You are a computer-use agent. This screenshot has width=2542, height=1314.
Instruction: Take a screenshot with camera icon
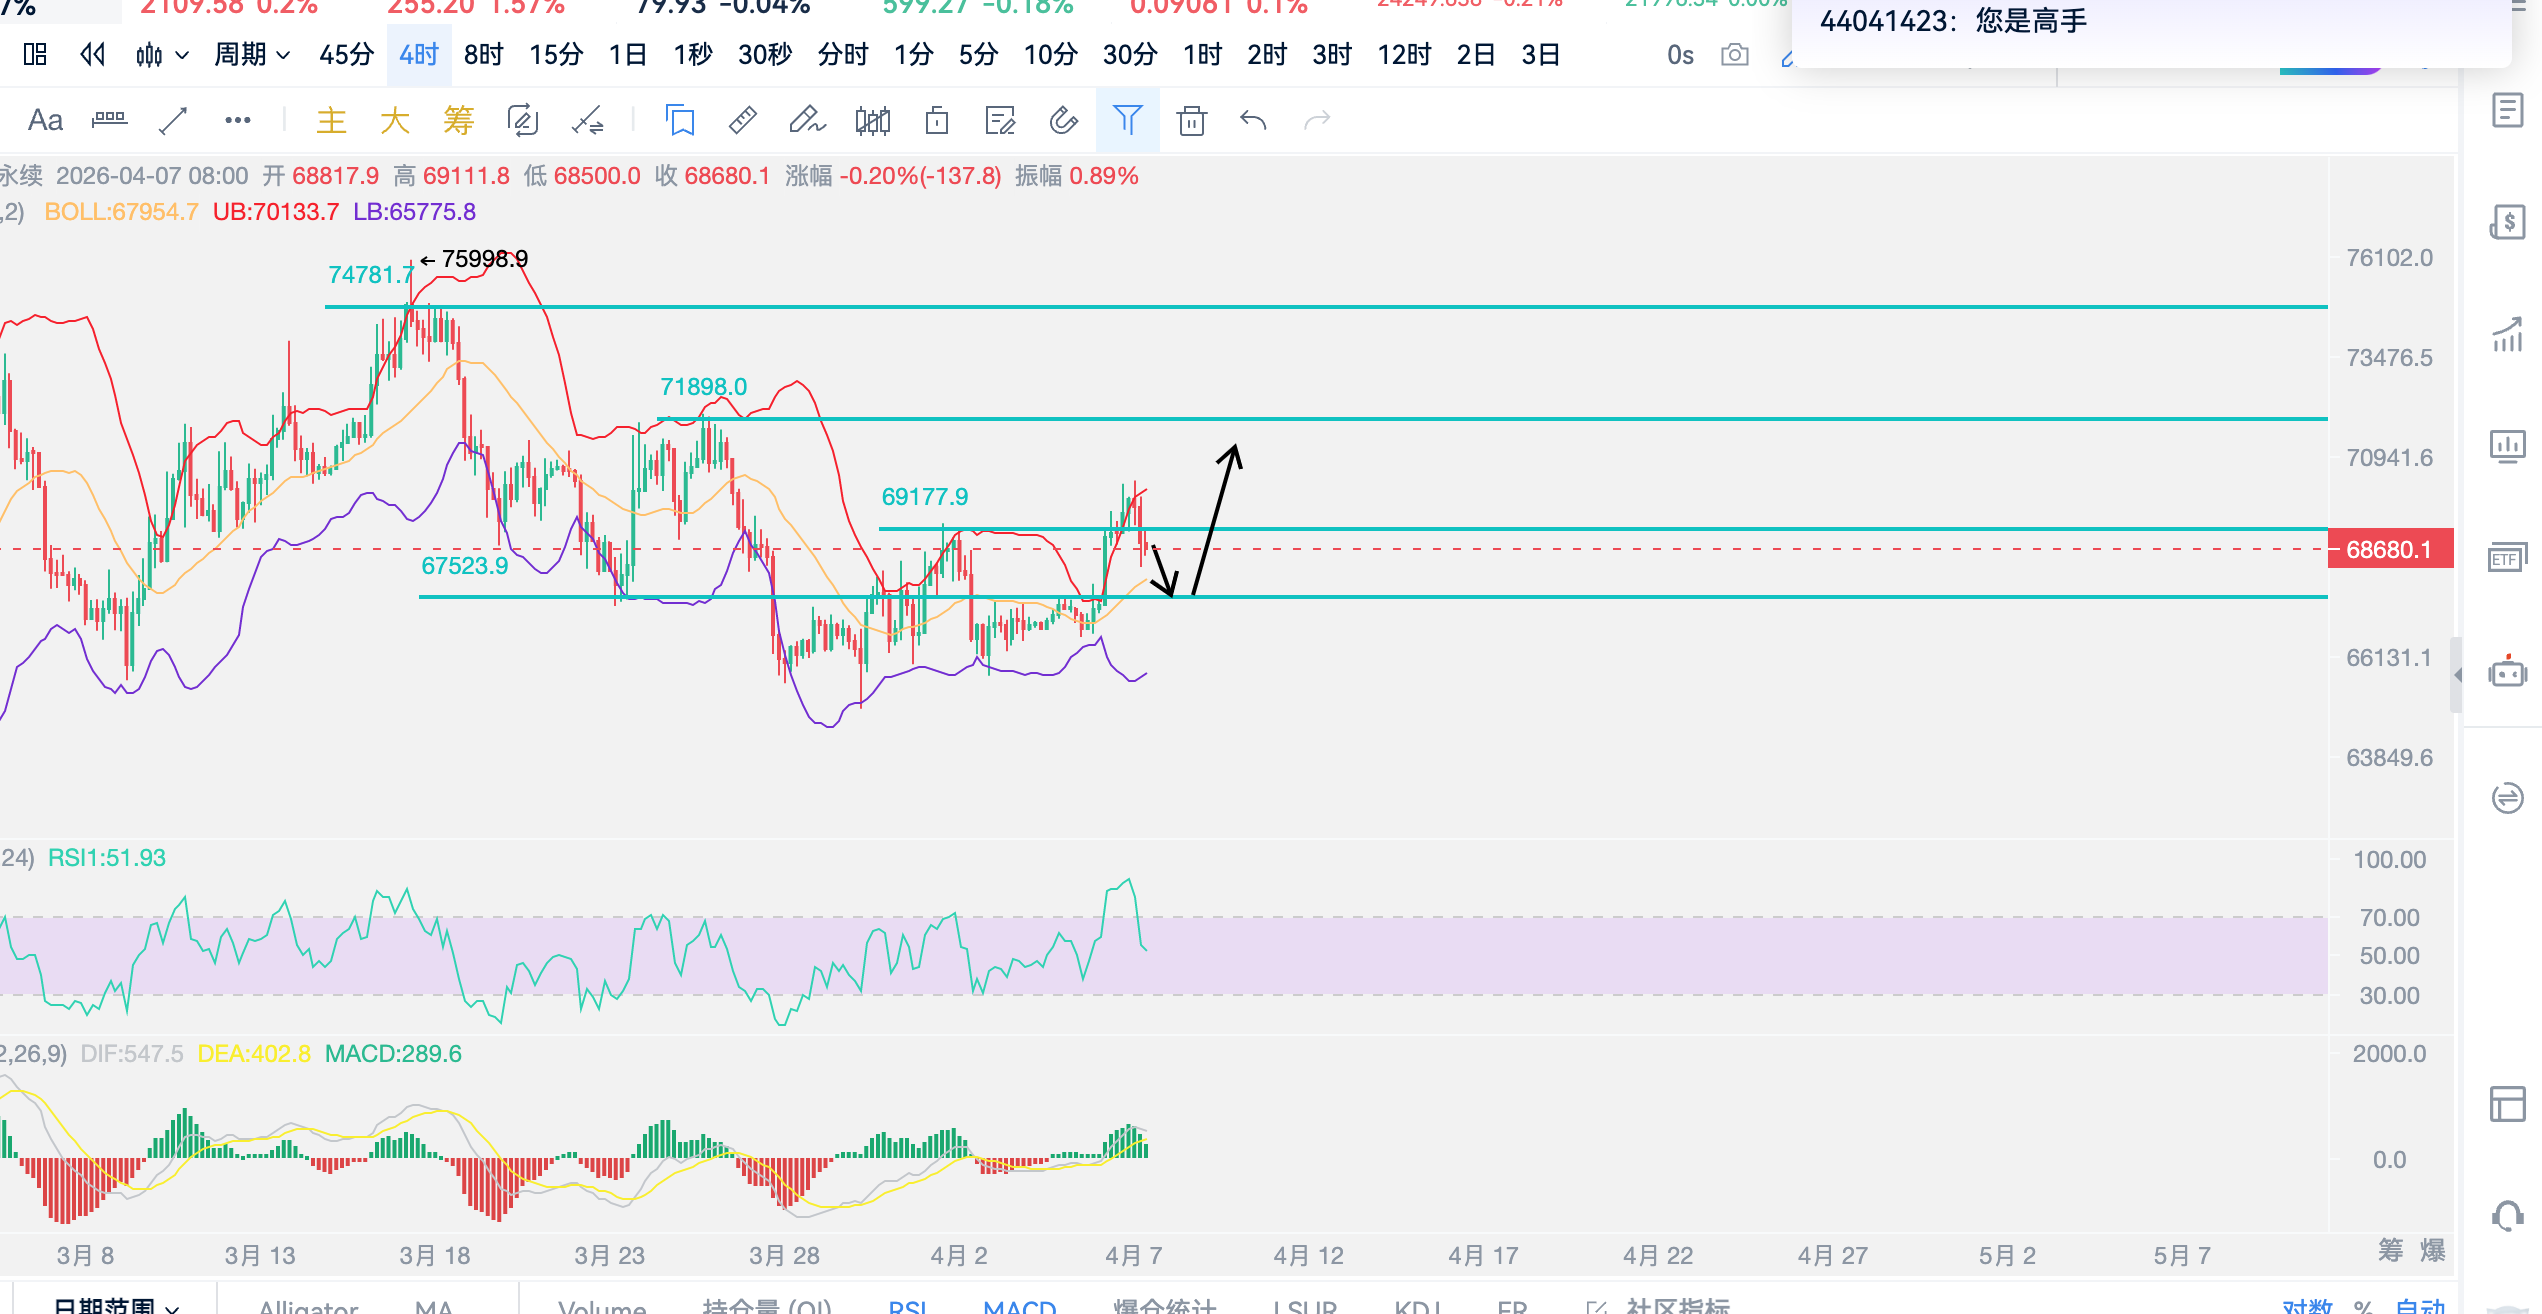(1735, 55)
